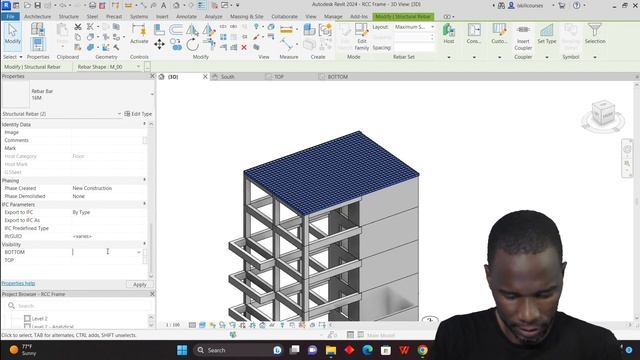The height and width of the screenshot is (360, 640).
Task: Choose the Align tool
Action: [x=160, y=29]
